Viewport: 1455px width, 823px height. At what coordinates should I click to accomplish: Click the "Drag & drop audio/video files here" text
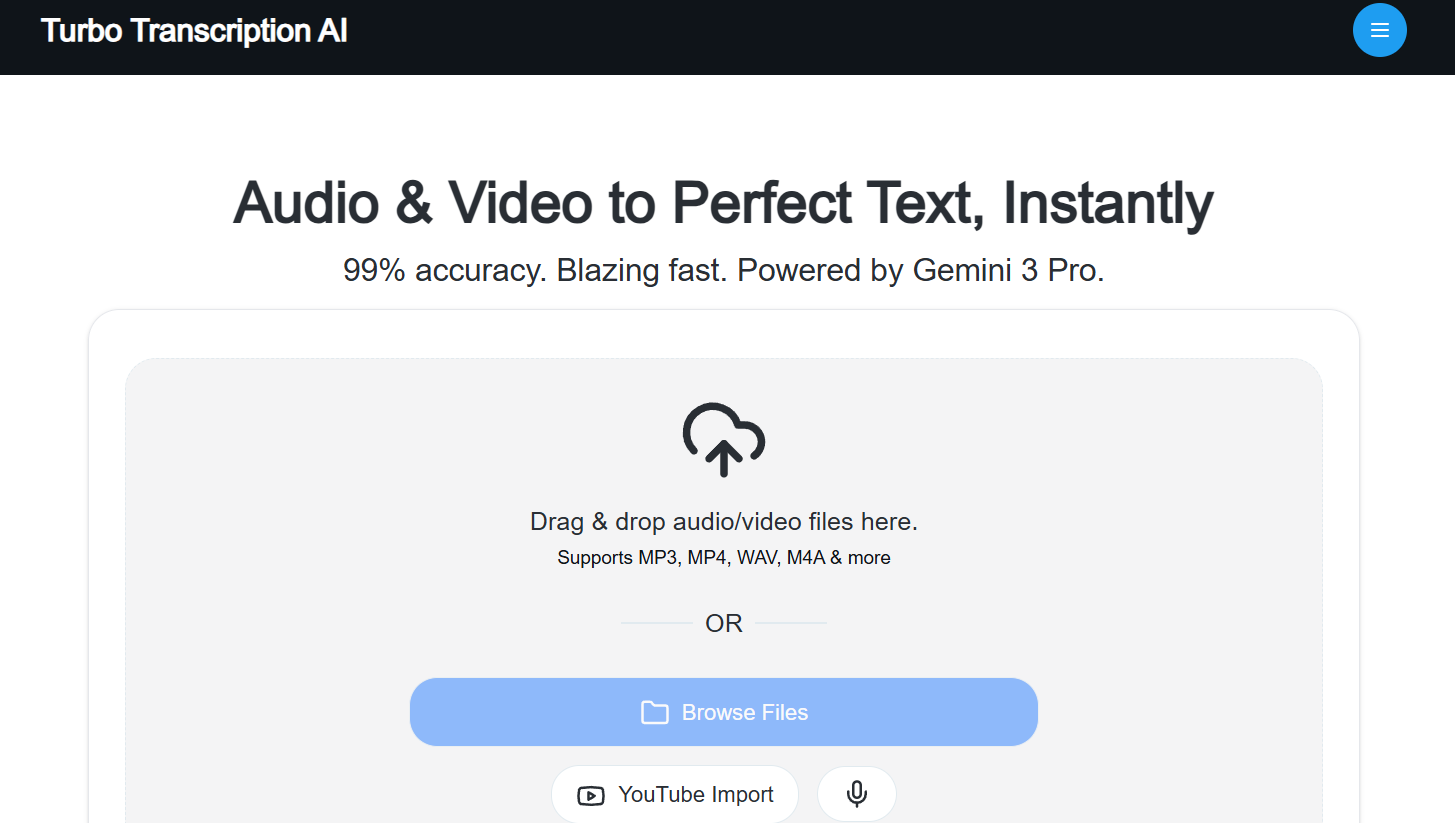tap(723, 521)
